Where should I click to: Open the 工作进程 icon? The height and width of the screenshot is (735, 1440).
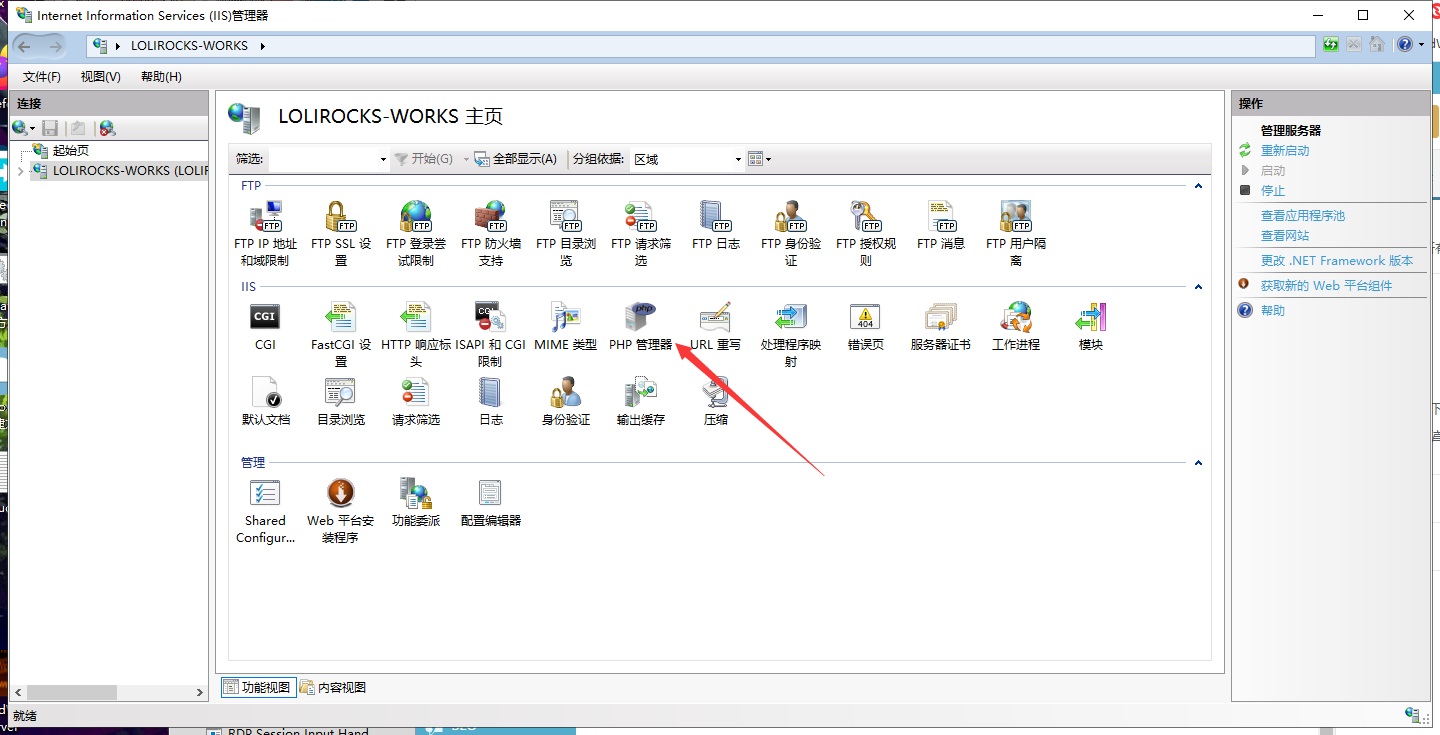[x=1016, y=326]
